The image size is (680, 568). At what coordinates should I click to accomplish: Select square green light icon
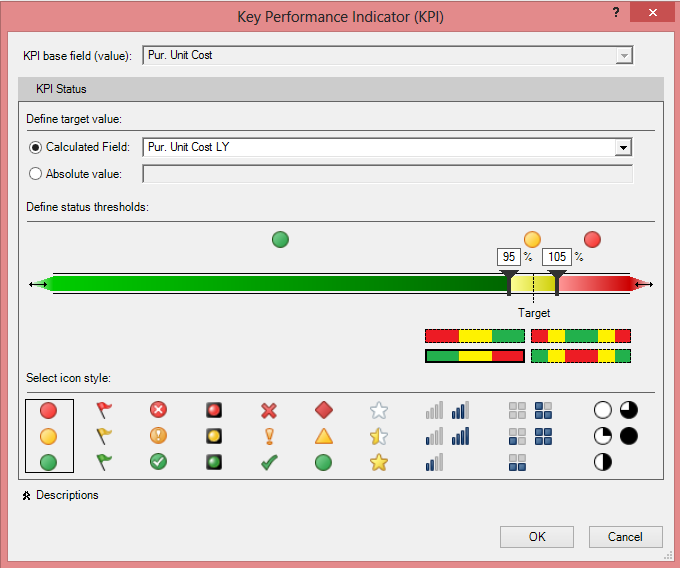(x=214, y=462)
